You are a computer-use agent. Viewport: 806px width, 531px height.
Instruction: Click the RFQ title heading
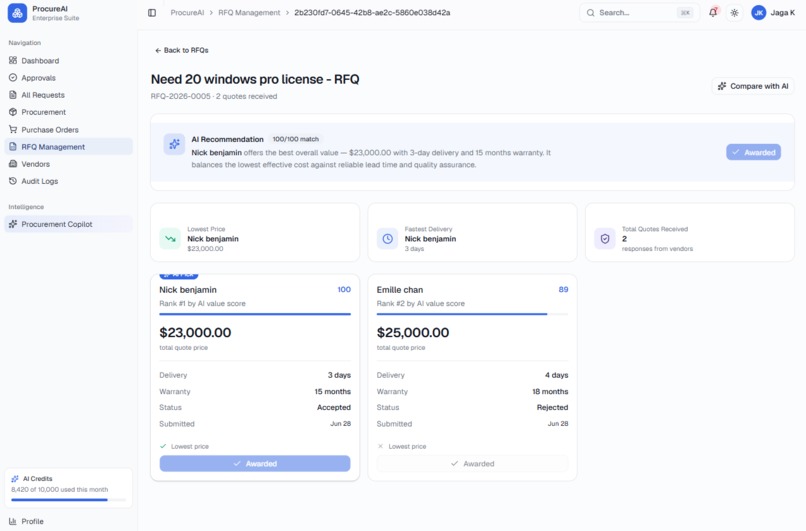tap(255, 79)
